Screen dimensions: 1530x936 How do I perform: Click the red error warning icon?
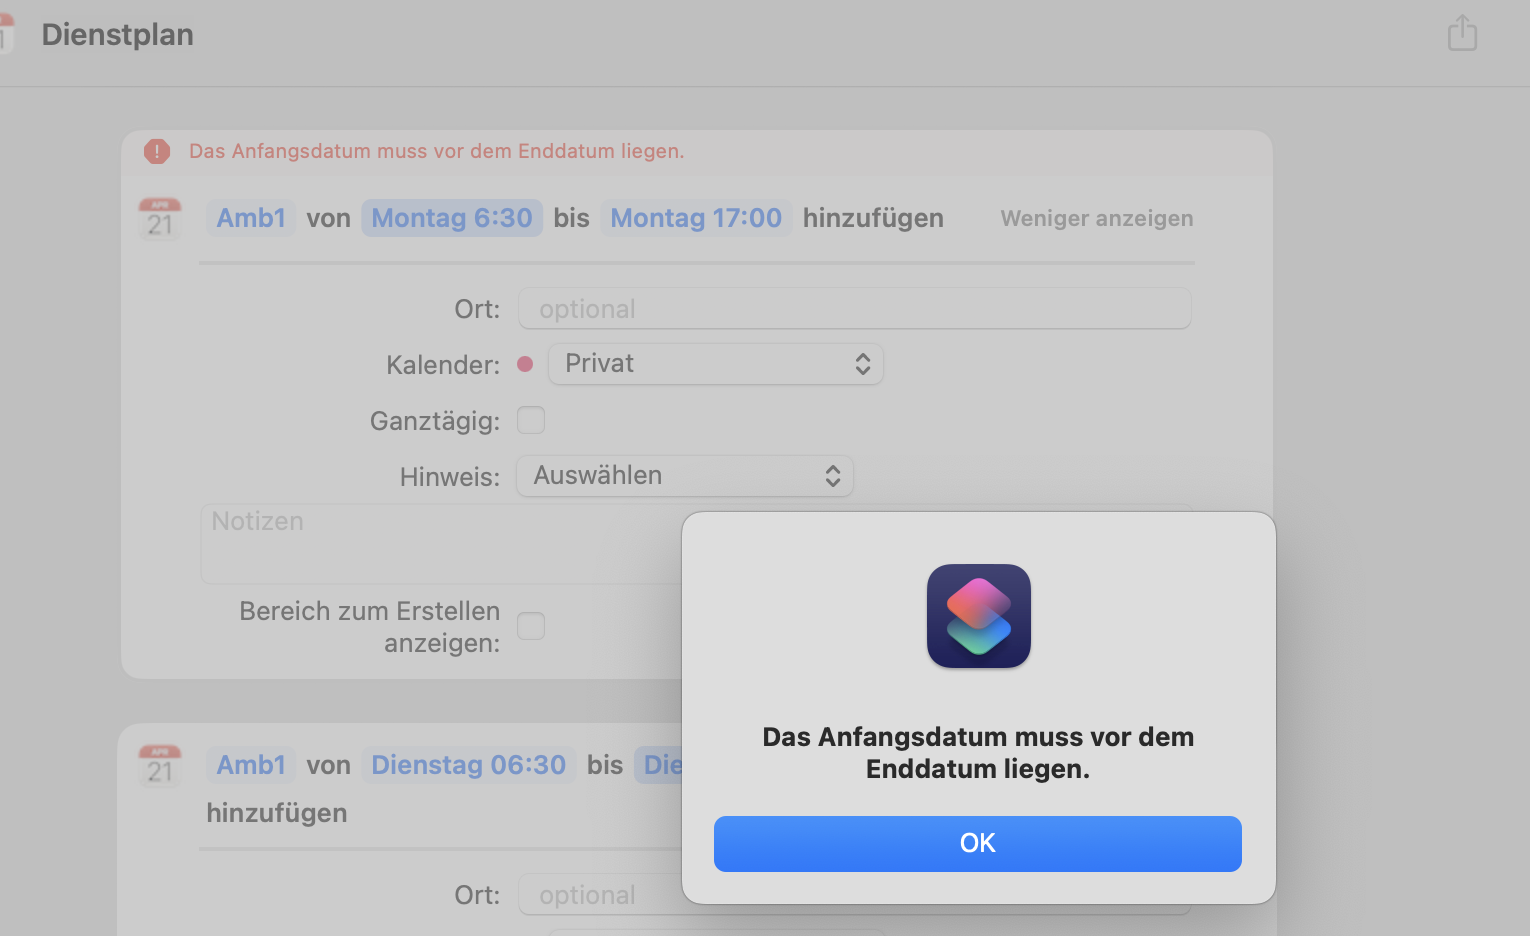click(157, 151)
